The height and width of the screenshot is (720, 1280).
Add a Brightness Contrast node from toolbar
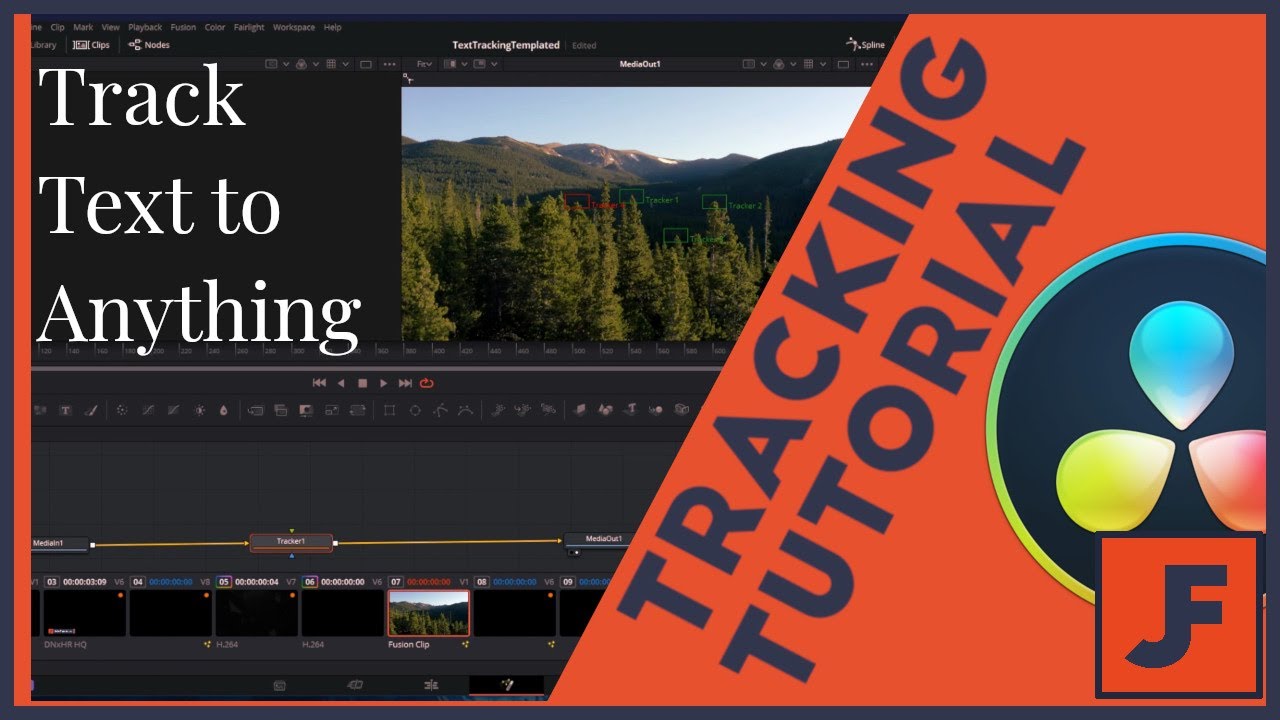pyautogui.click(x=199, y=410)
